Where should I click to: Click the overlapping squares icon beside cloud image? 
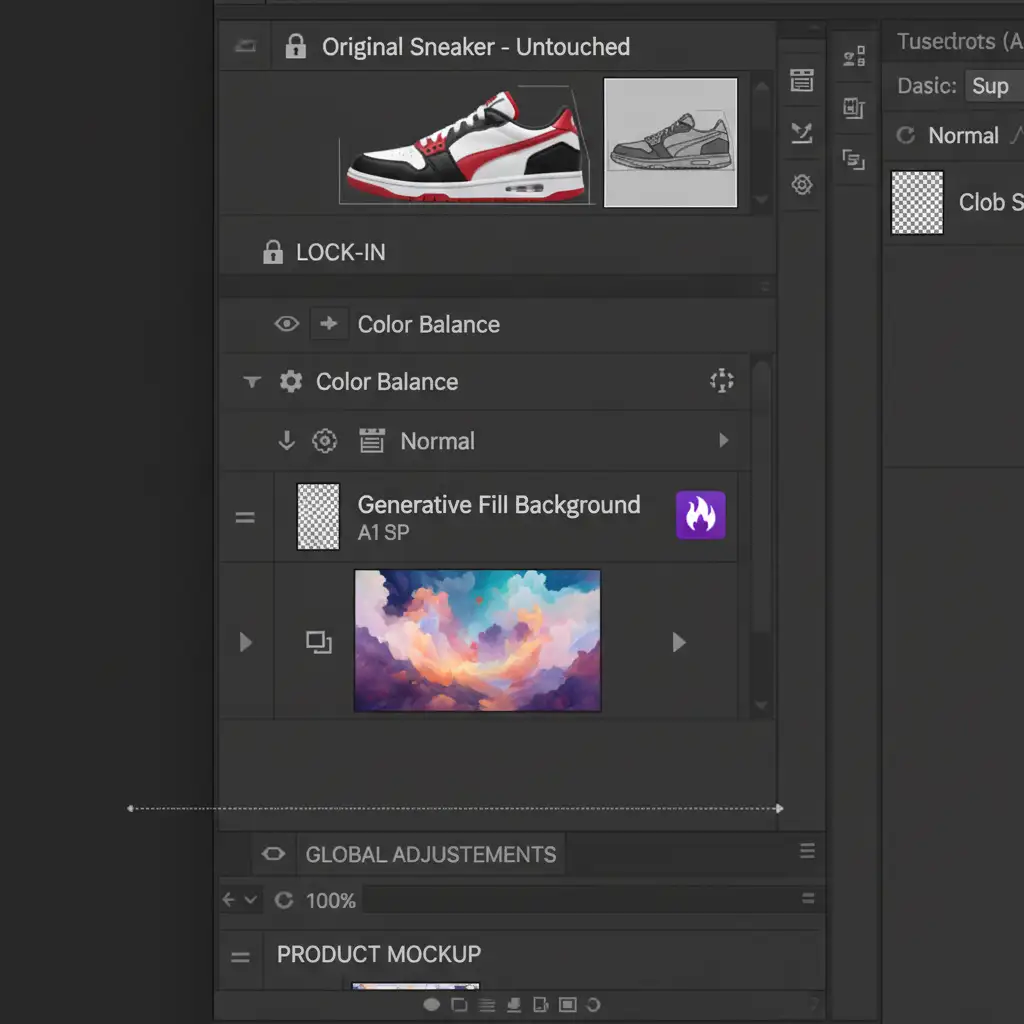coord(319,642)
